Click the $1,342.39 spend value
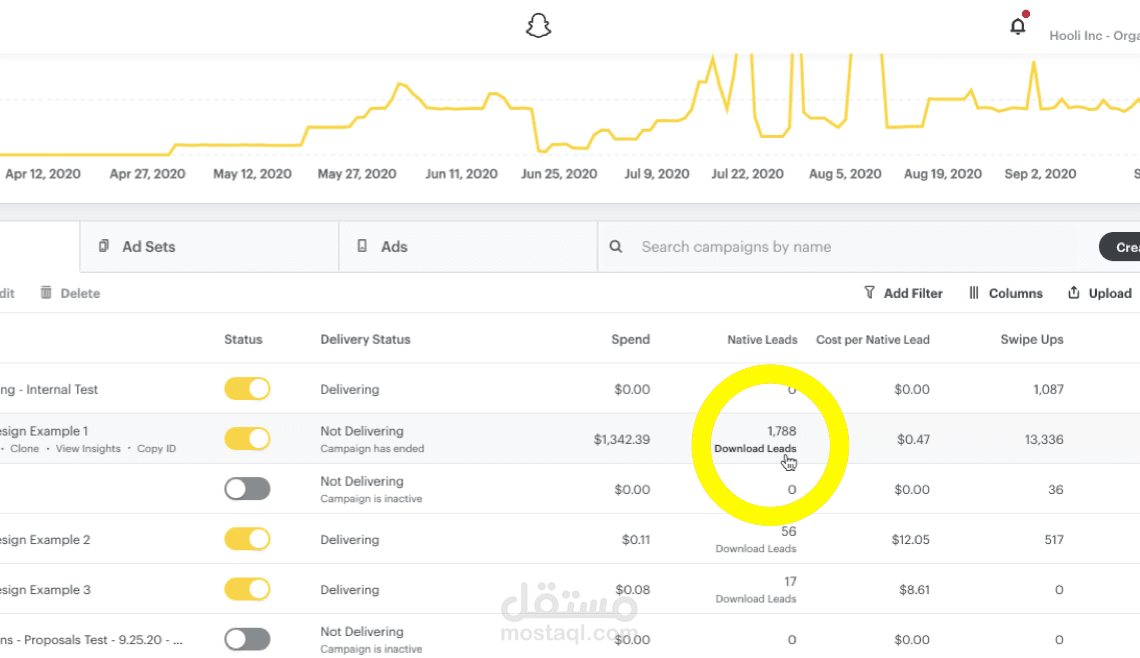 [x=622, y=439]
